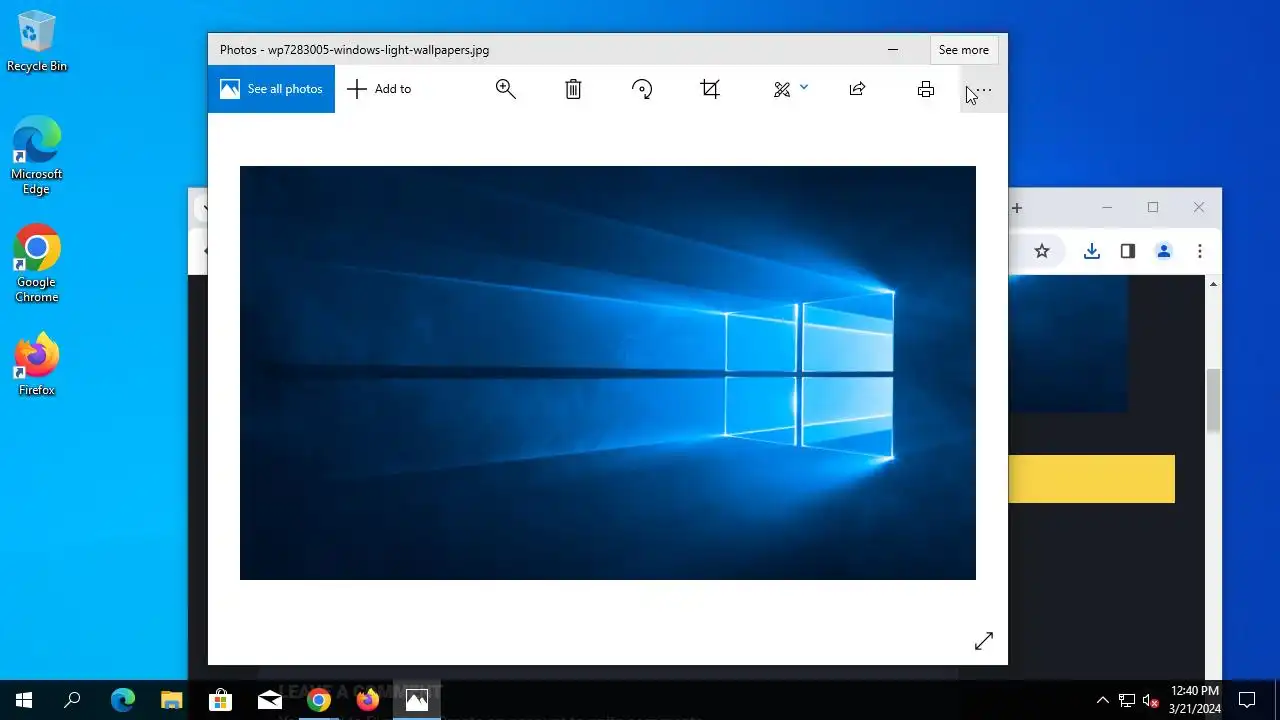The image size is (1280, 720).
Task: Toggle Chrome side panel icon
Action: click(1128, 251)
